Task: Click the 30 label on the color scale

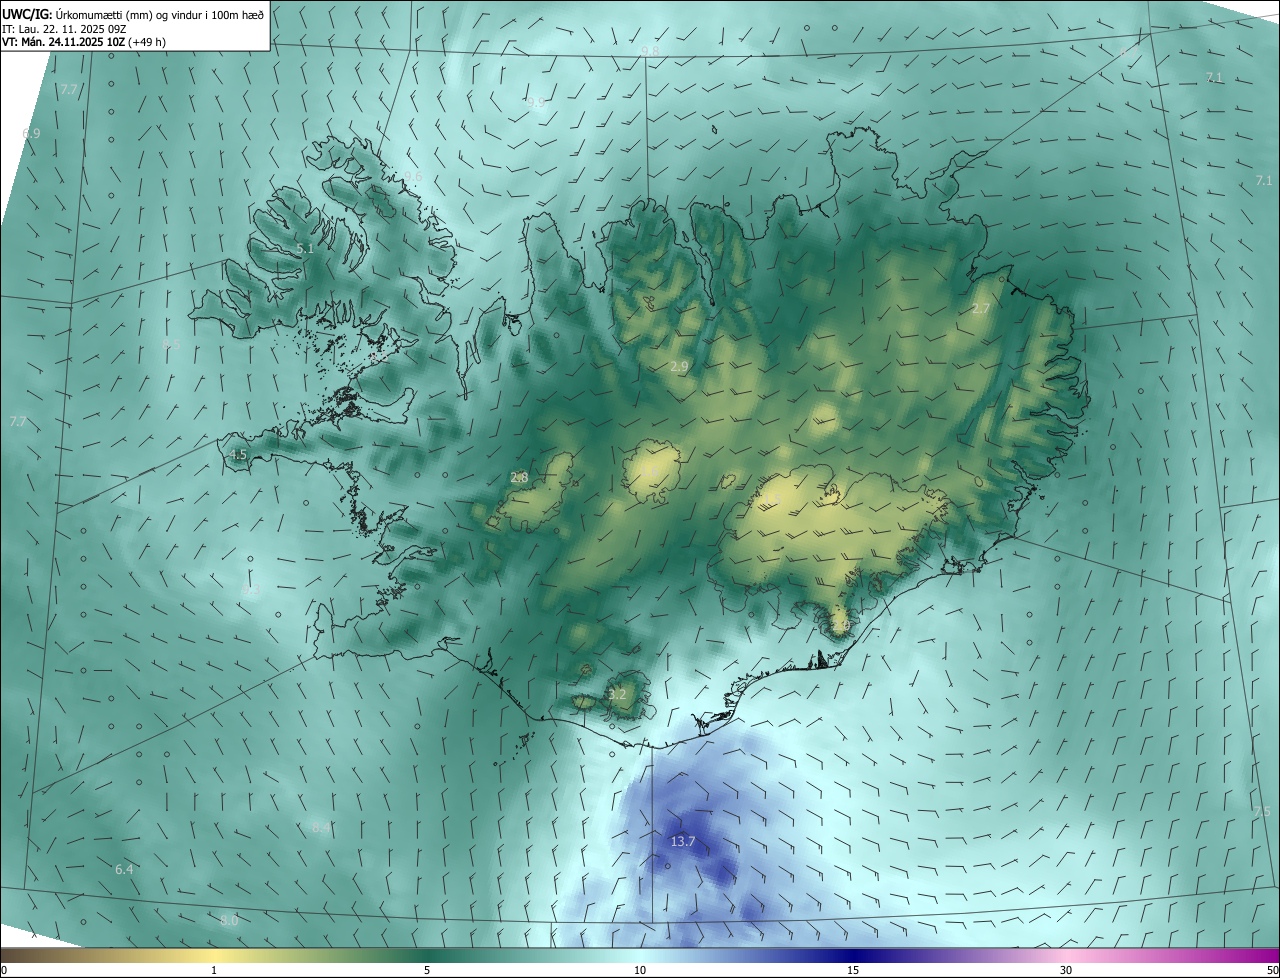Action: (1066, 970)
